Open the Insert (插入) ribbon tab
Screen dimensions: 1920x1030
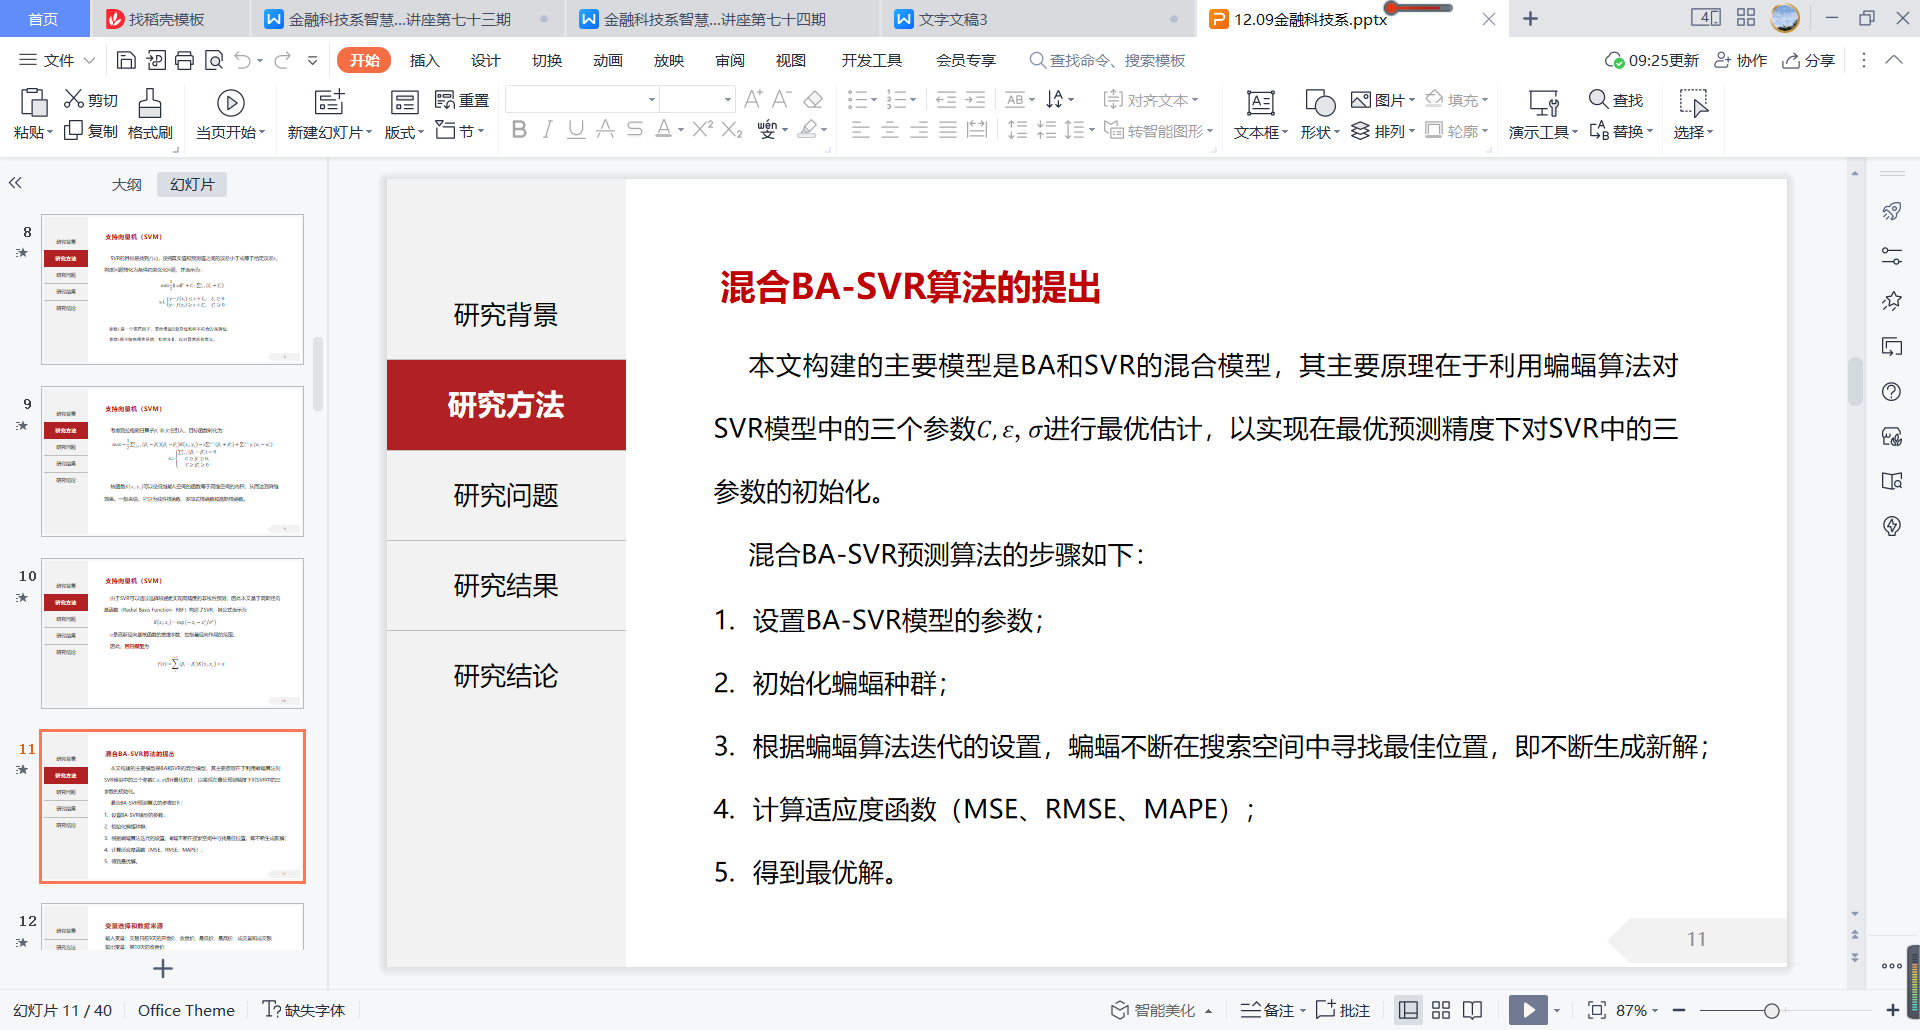[x=424, y=61]
